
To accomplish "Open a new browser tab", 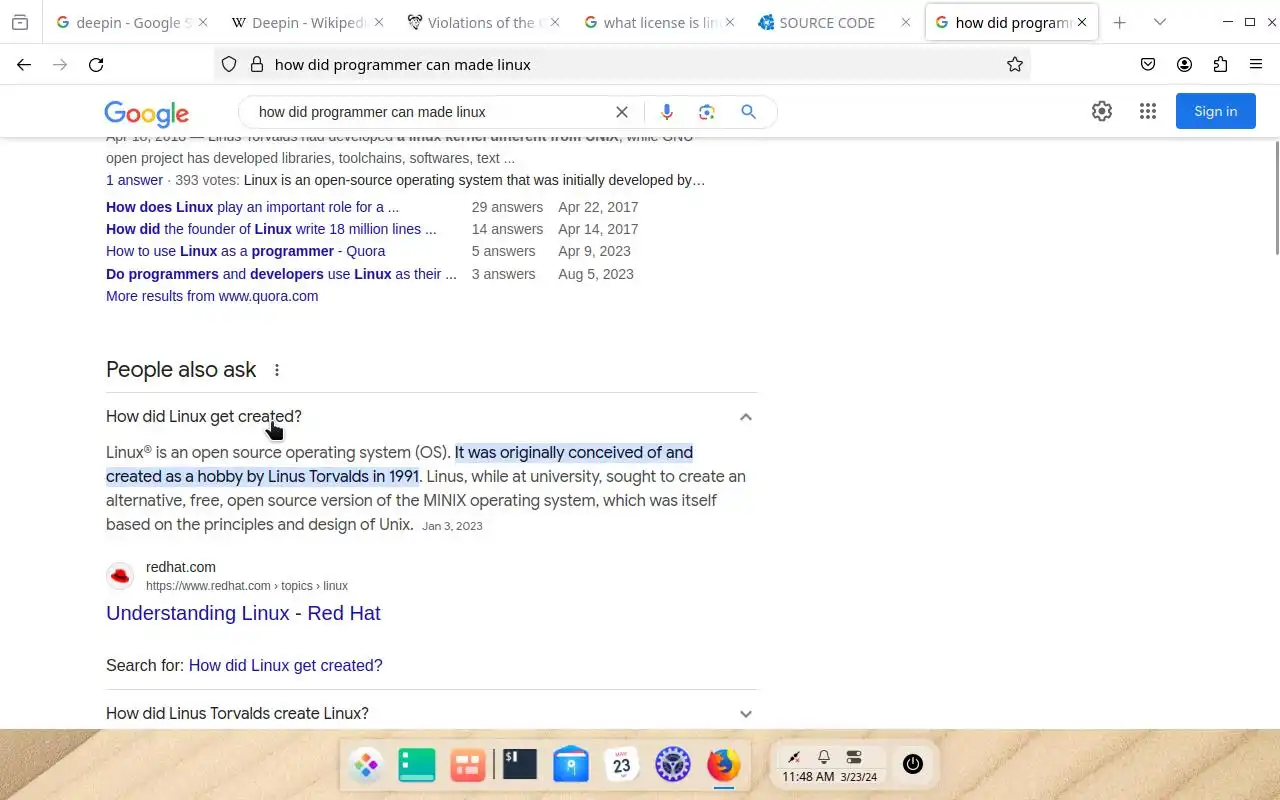I will (1120, 22).
